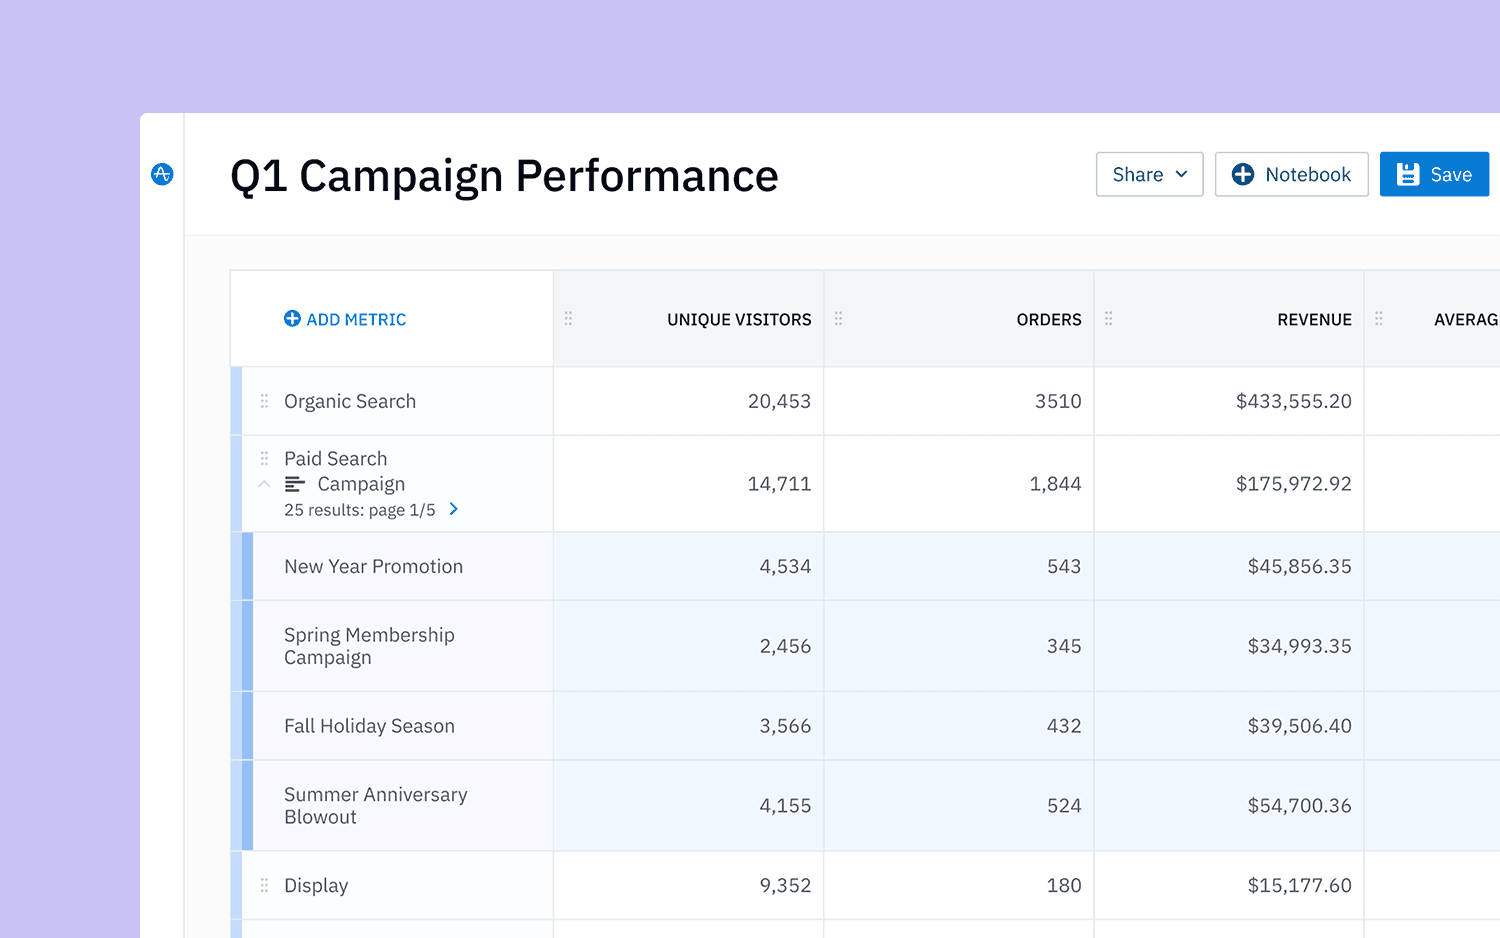Collapse the Paid Search Campaign breakdown
1500x938 pixels.
click(264, 483)
